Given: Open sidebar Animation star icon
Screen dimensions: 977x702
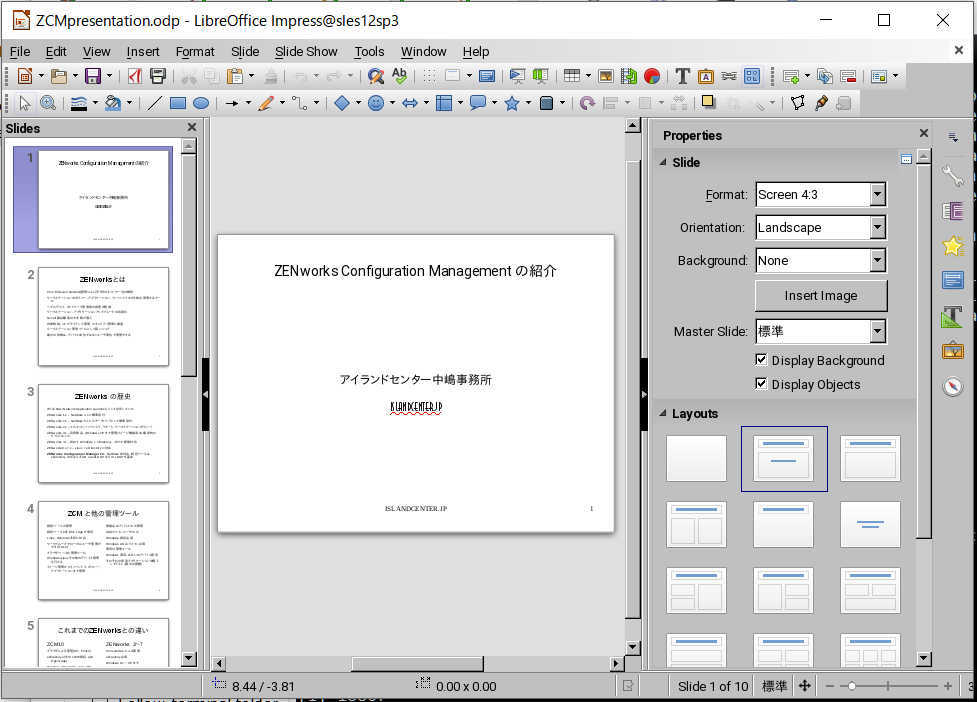Looking at the screenshot, I should pyautogui.click(x=953, y=246).
